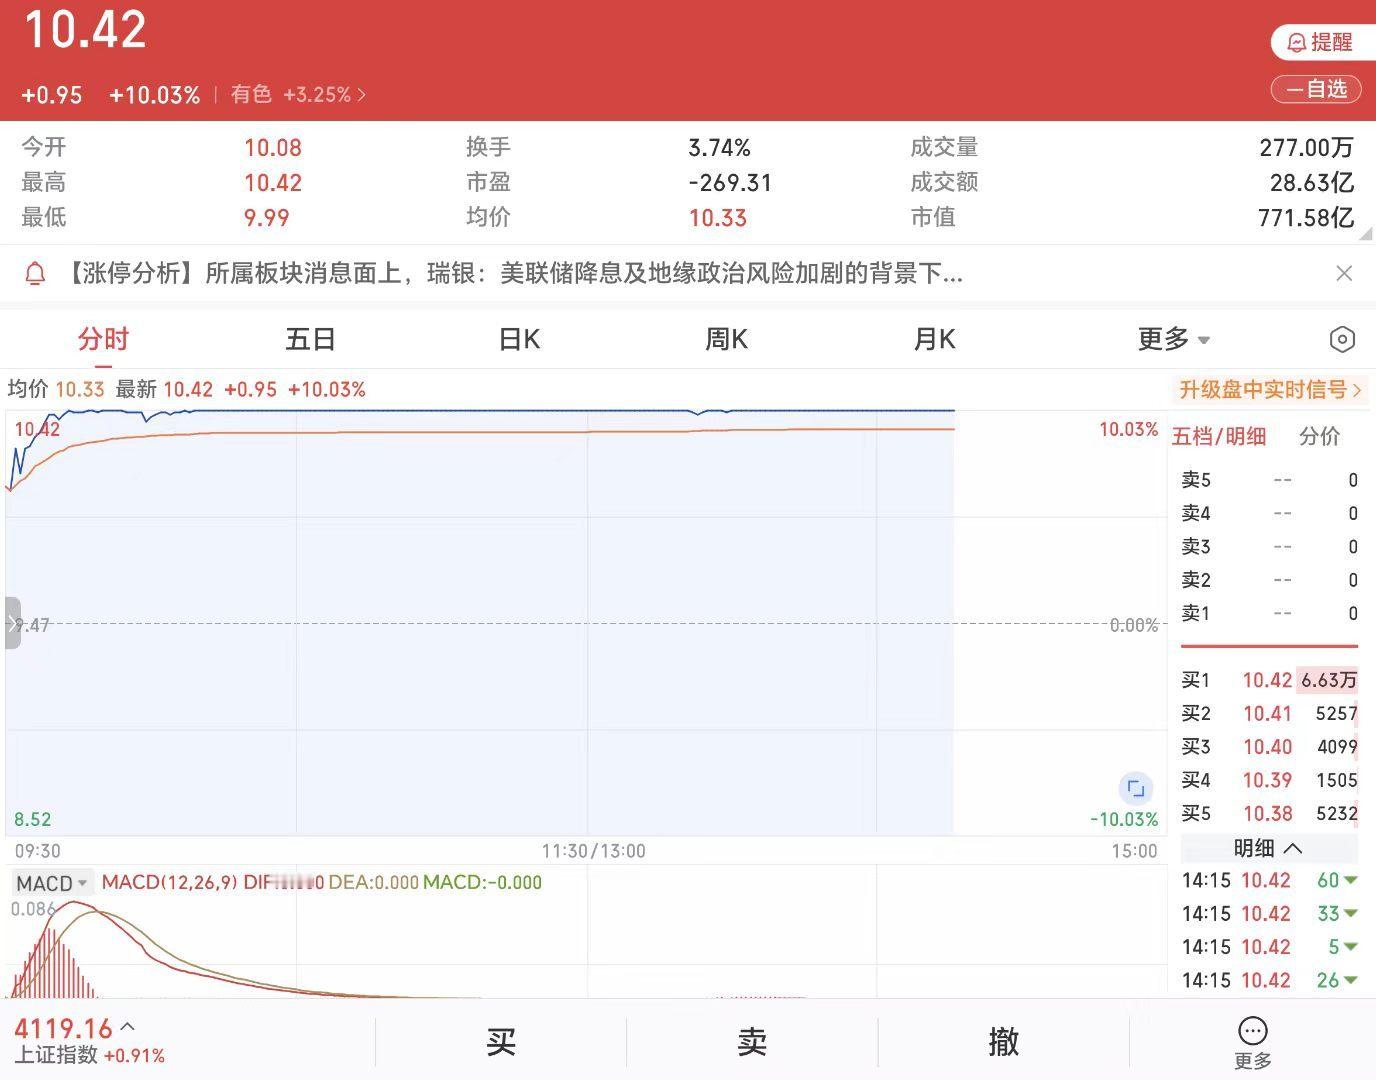
Task: Click the 有色 +3.25% sector link
Action: coord(293,93)
